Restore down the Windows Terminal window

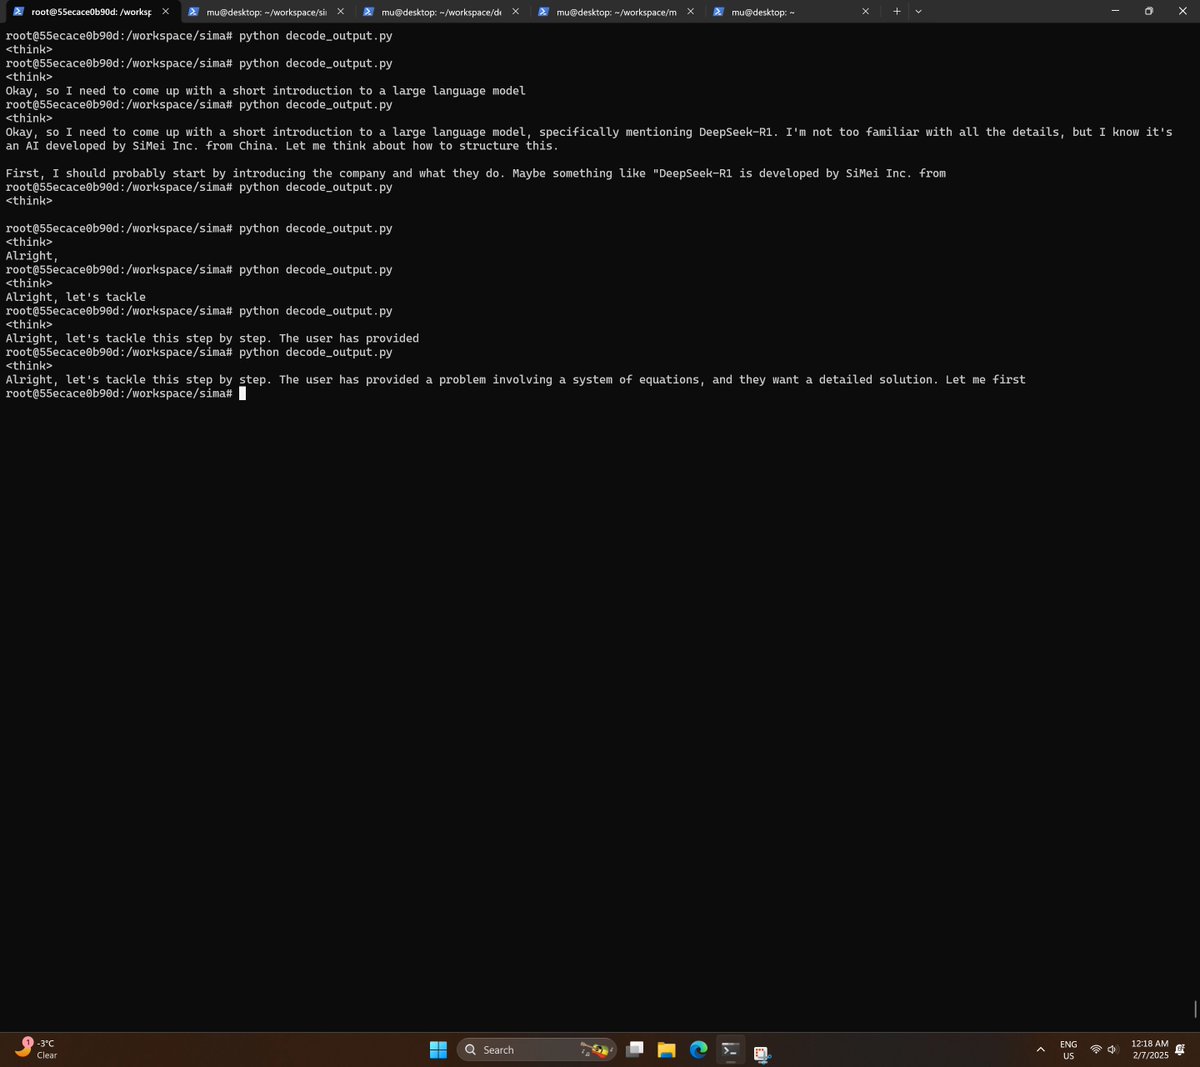pos(1149,11)
